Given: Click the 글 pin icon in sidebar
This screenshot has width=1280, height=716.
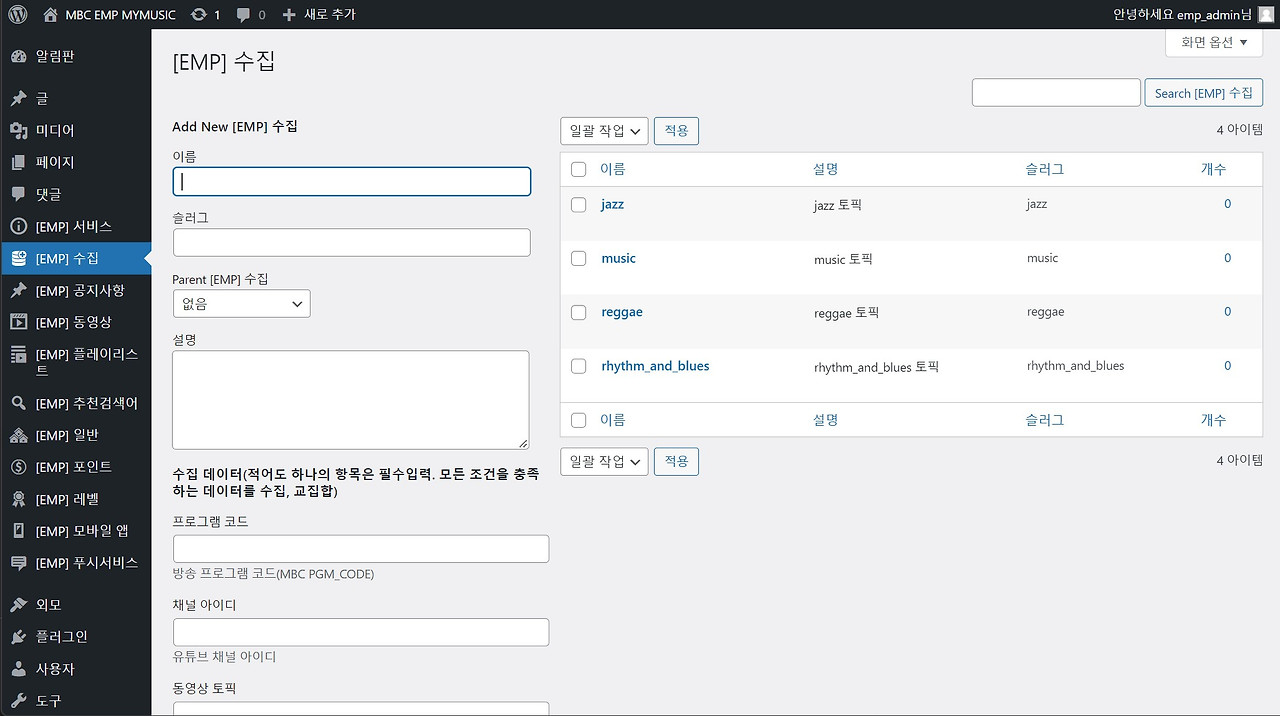Looking at the screenshot, I should (x=18, y=99).
